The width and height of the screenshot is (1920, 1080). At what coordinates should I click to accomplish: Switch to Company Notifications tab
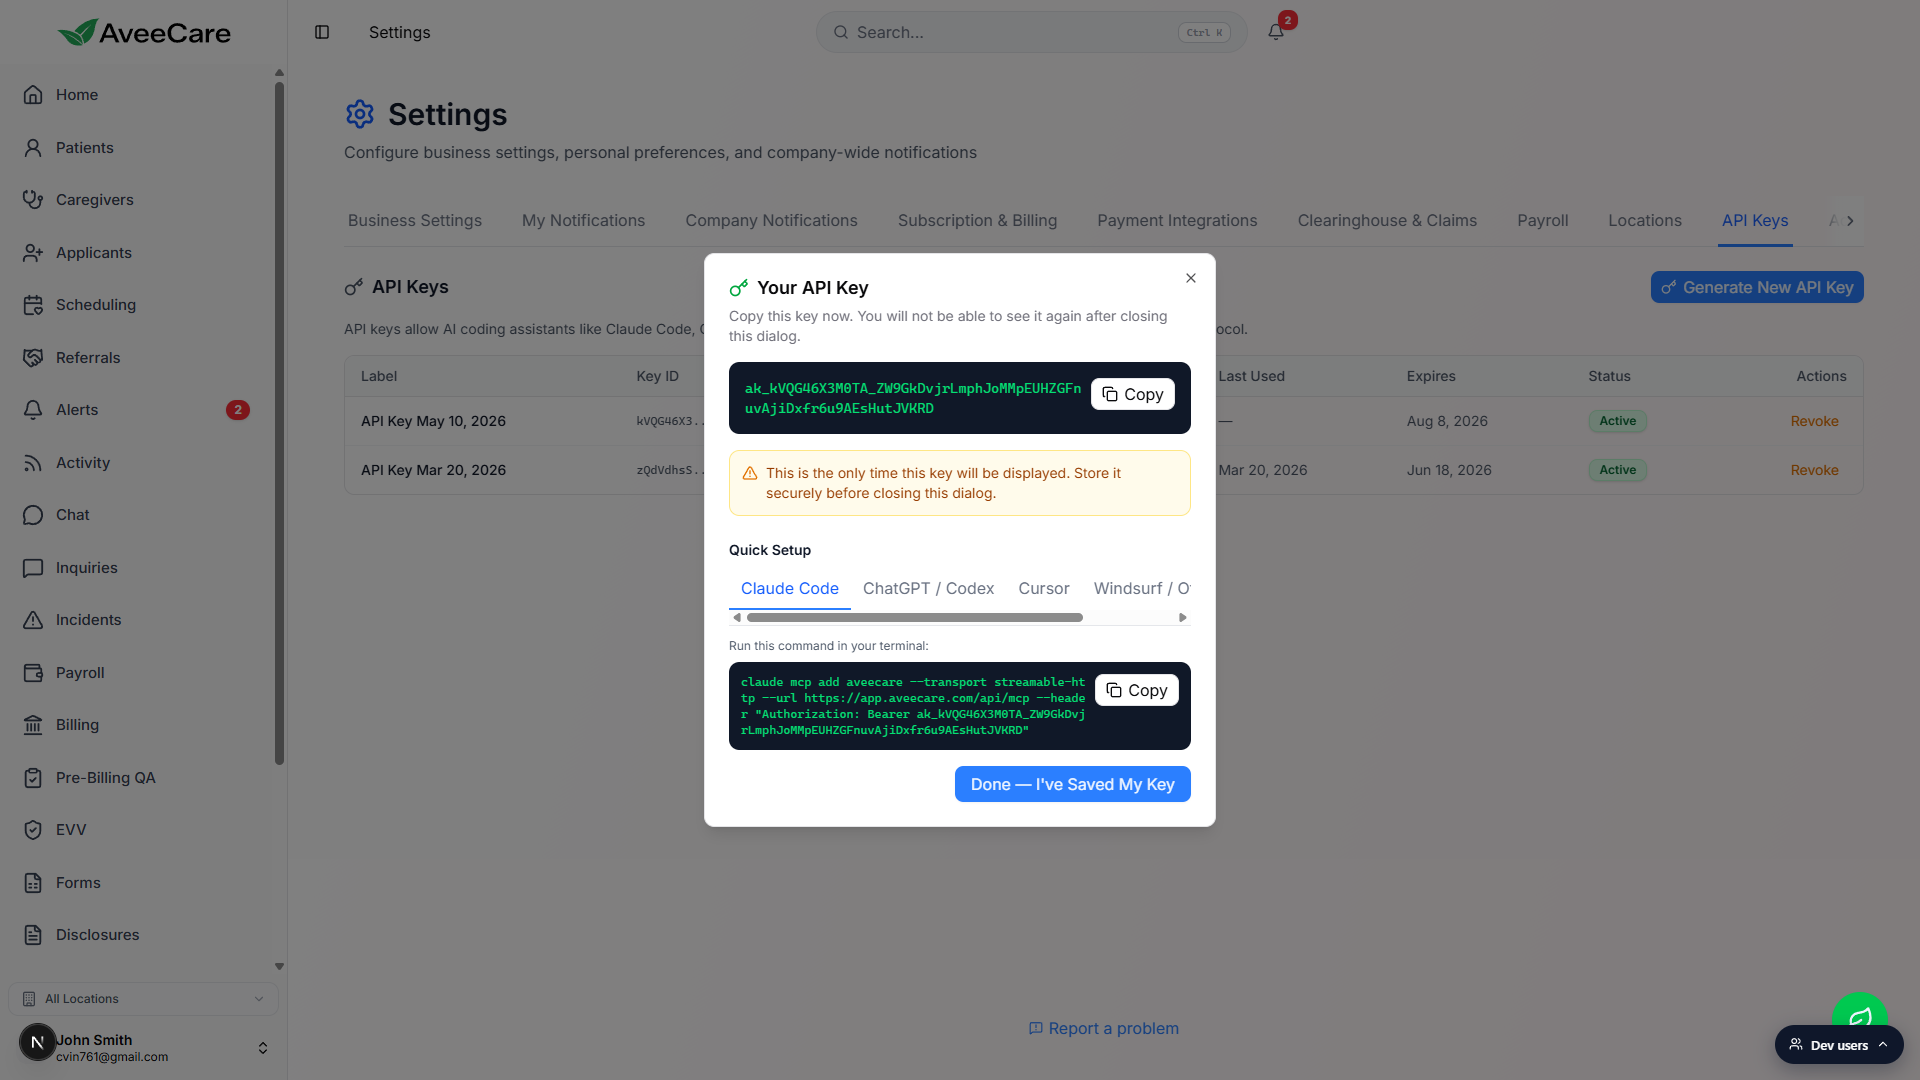pyautogui.click(x=771, y=220)
